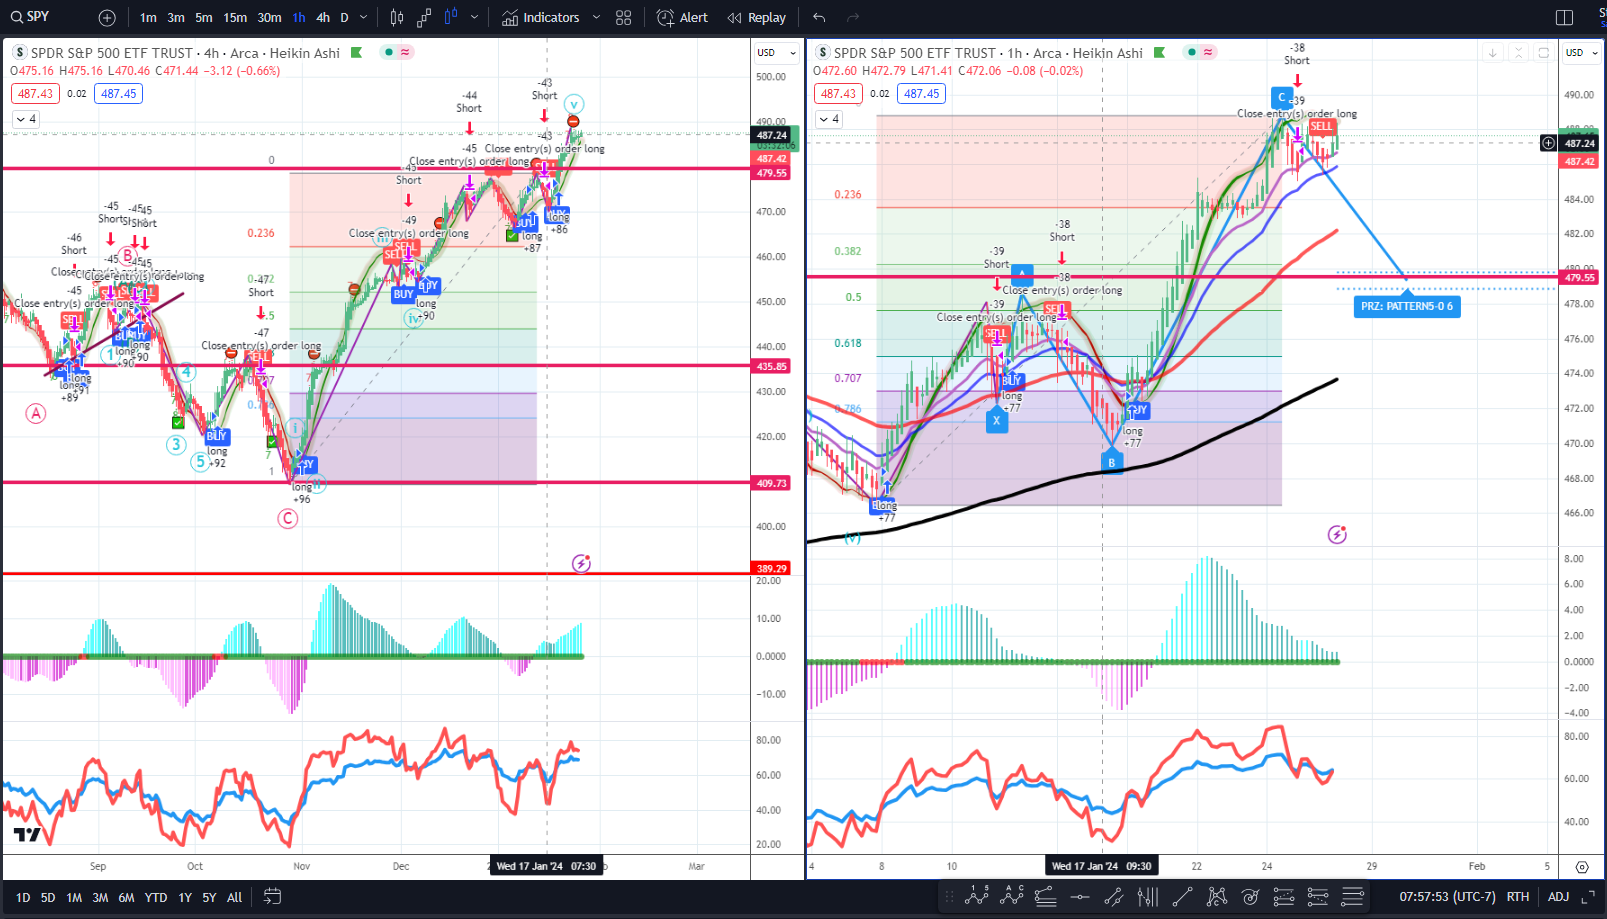
Task: Select the 5Y date range
Action: pos(209,897)
